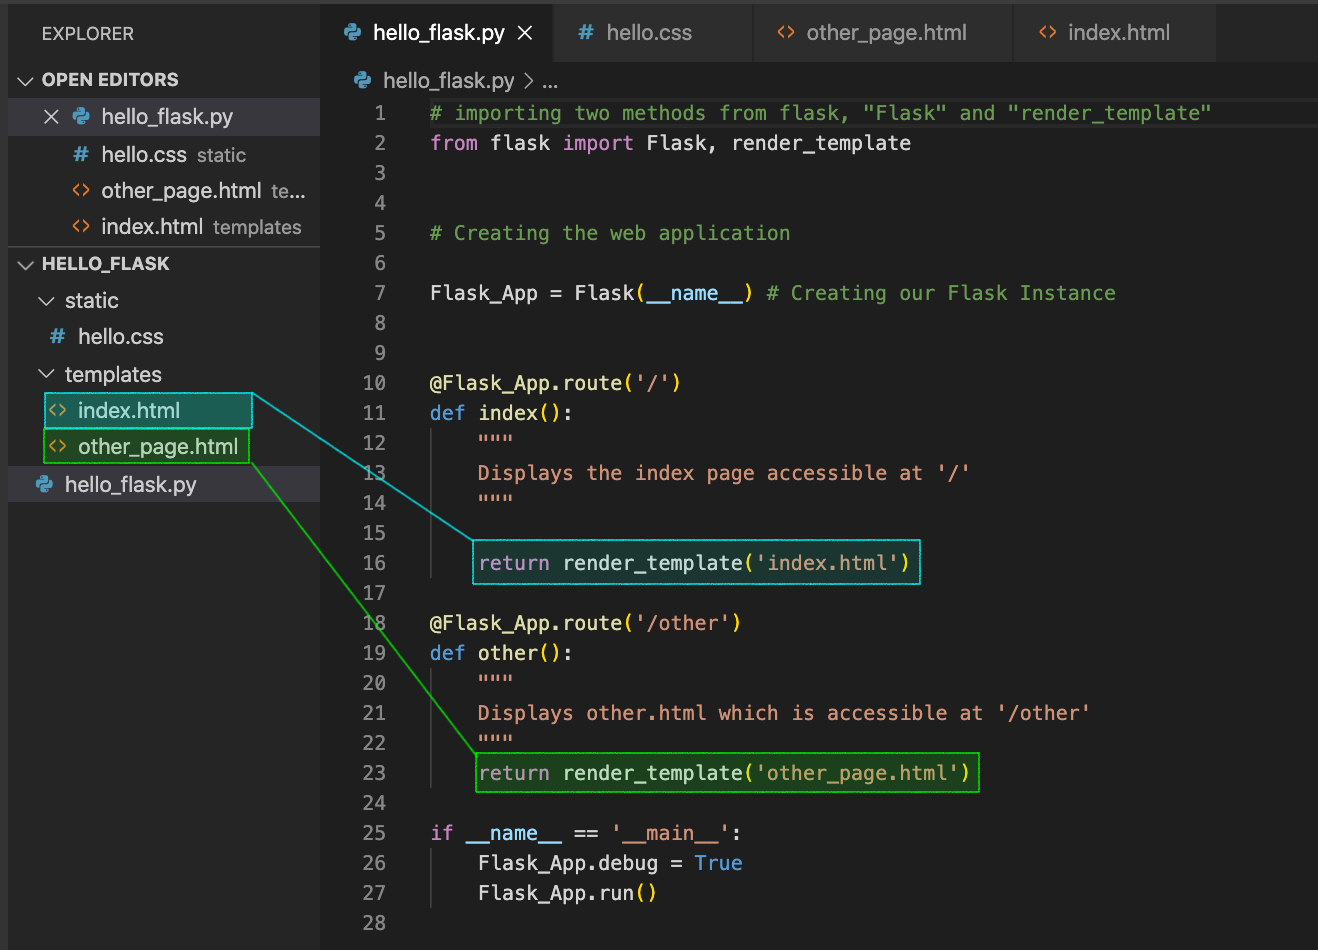1318x950 pixels.
Task: Close the hello_flask.py editor tab
Action: pyautogui.click(x=525, y=32)
